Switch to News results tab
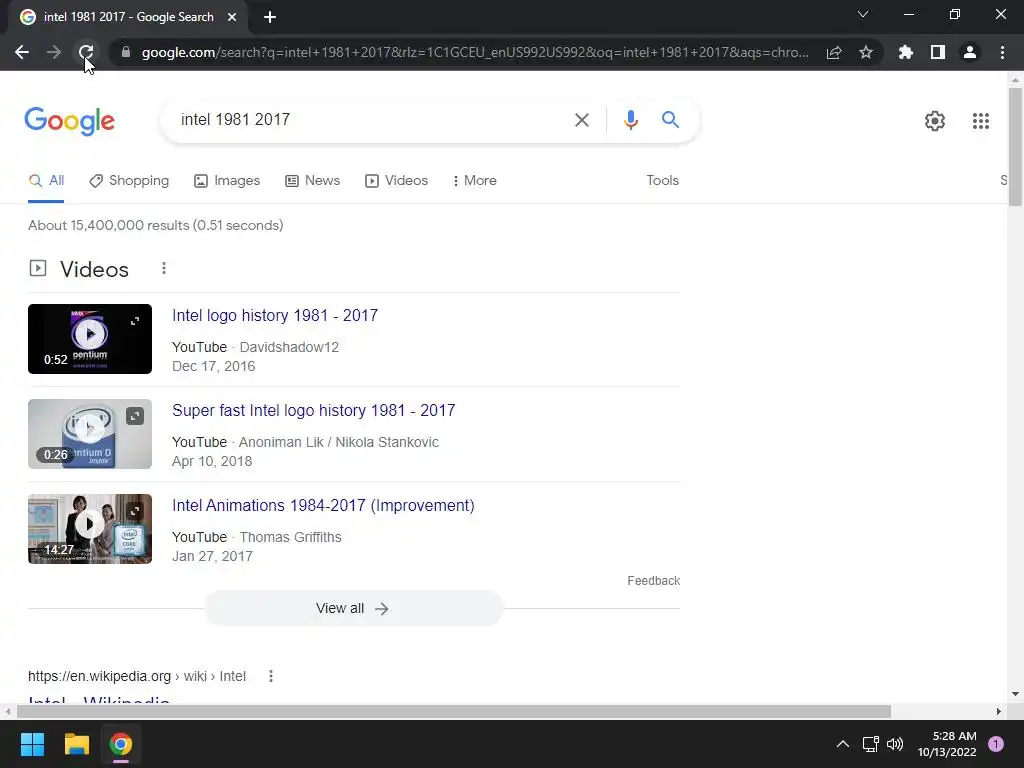1024x768 pixels. pyautogui.click(x=313, y=181)
